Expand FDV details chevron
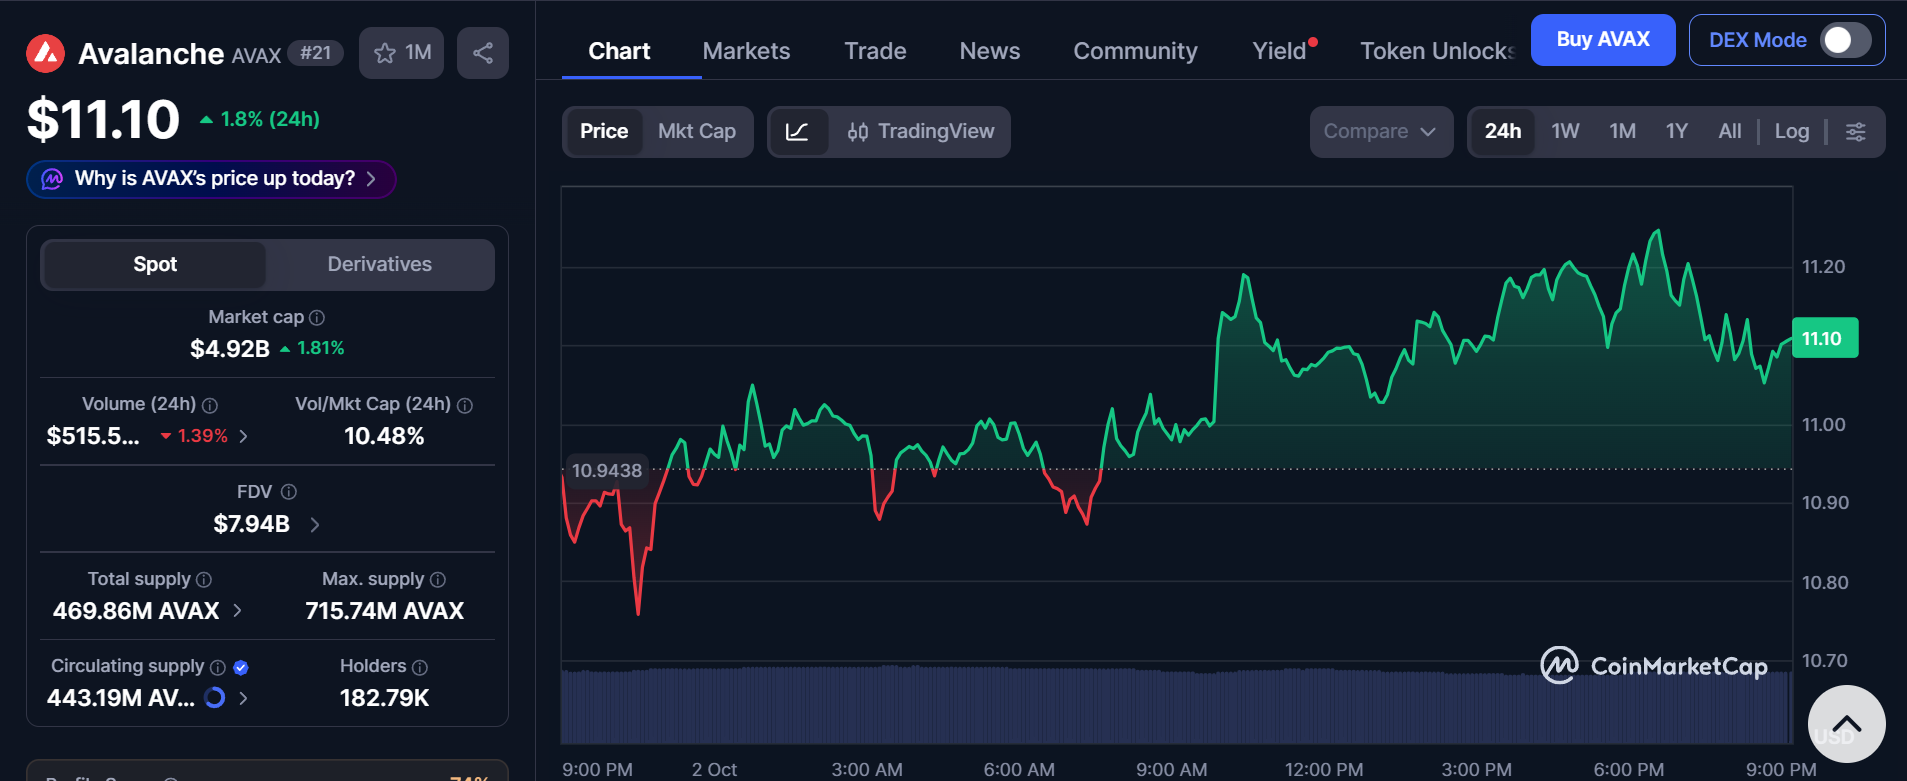The height and width of the screenshot is (781, 1907). tap(315, 524)
